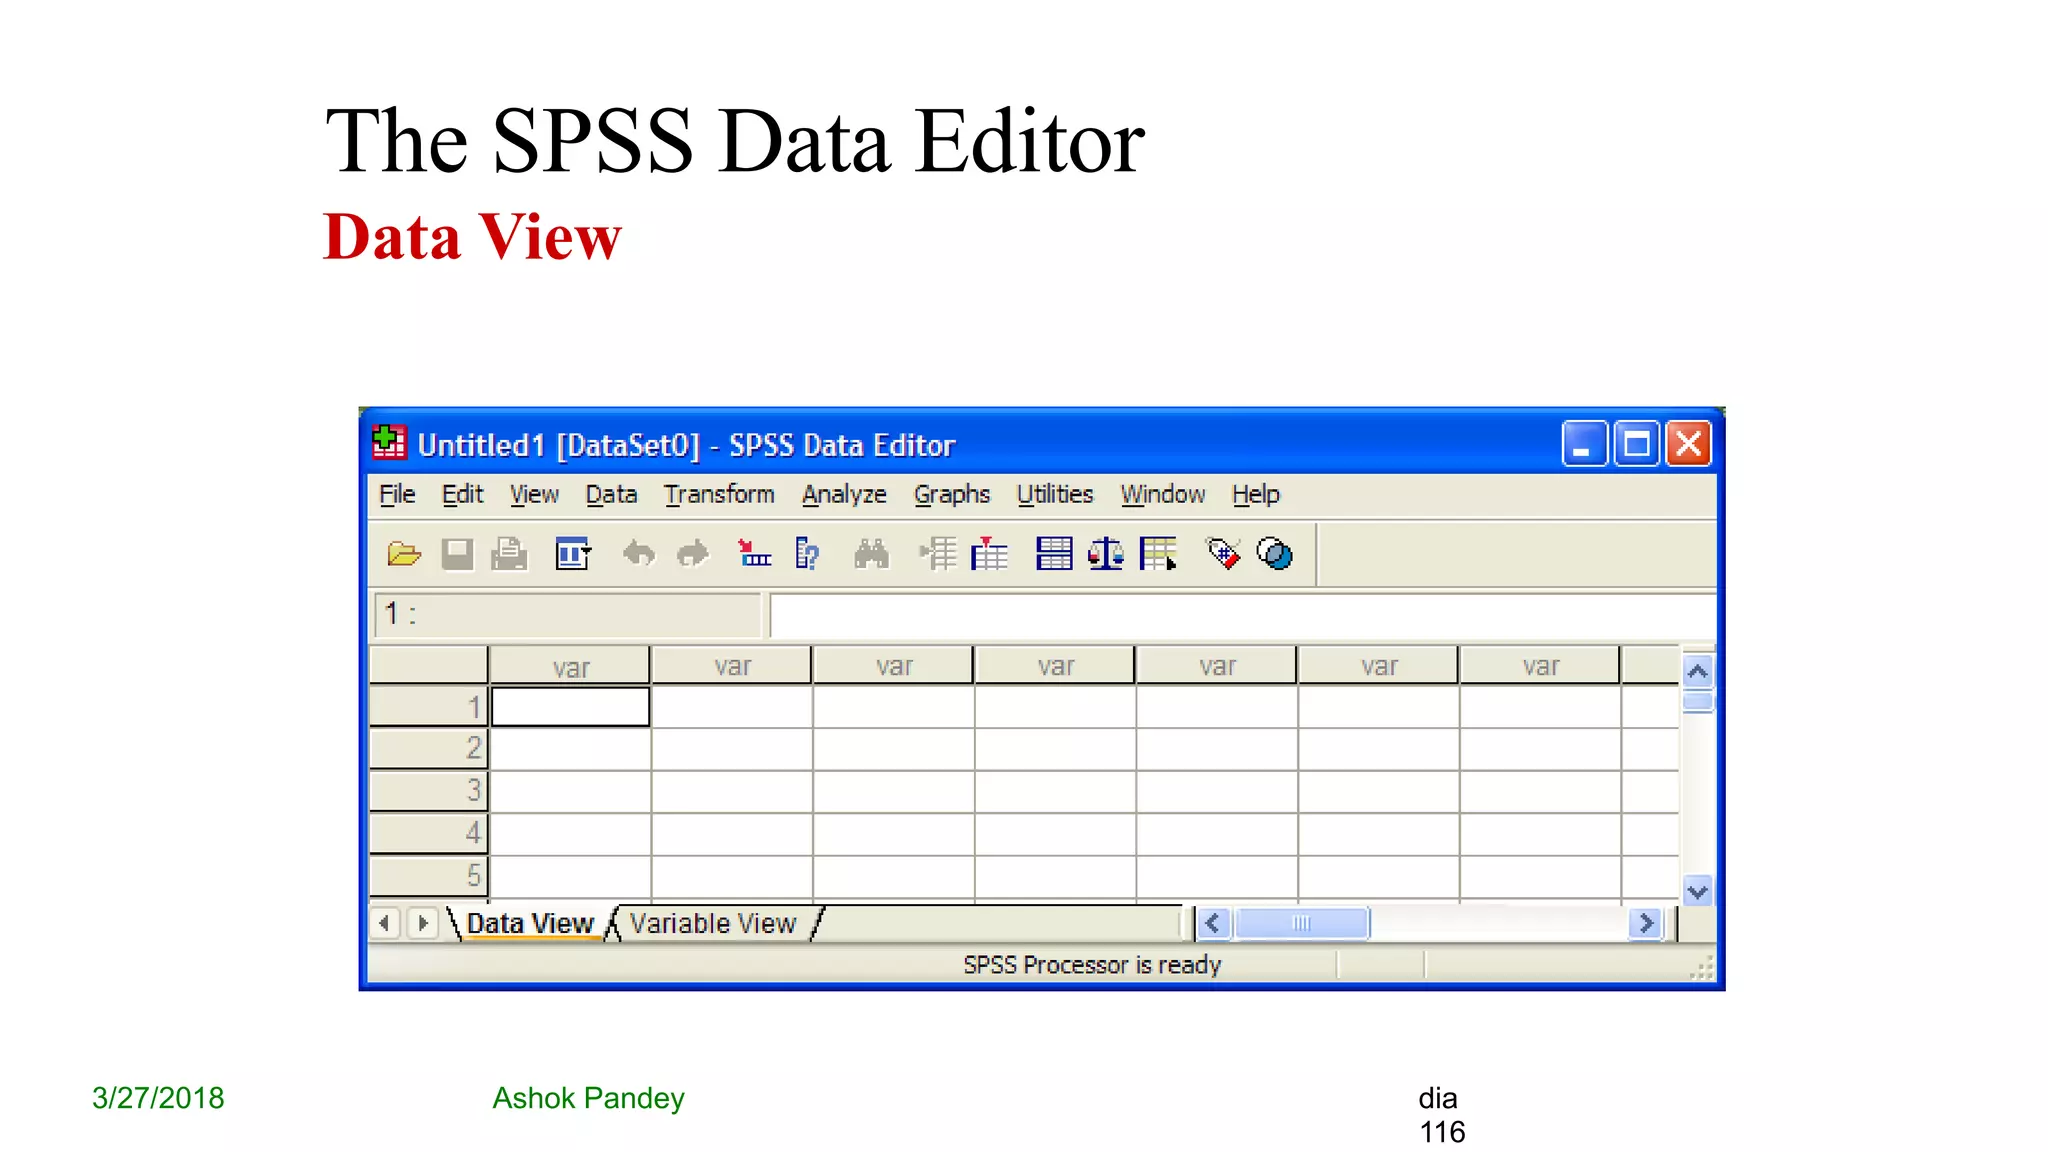Open the Transform menu
The width and height of the screenshot is (2048, 1152).
pyautogui.click(x=719, y=495)
